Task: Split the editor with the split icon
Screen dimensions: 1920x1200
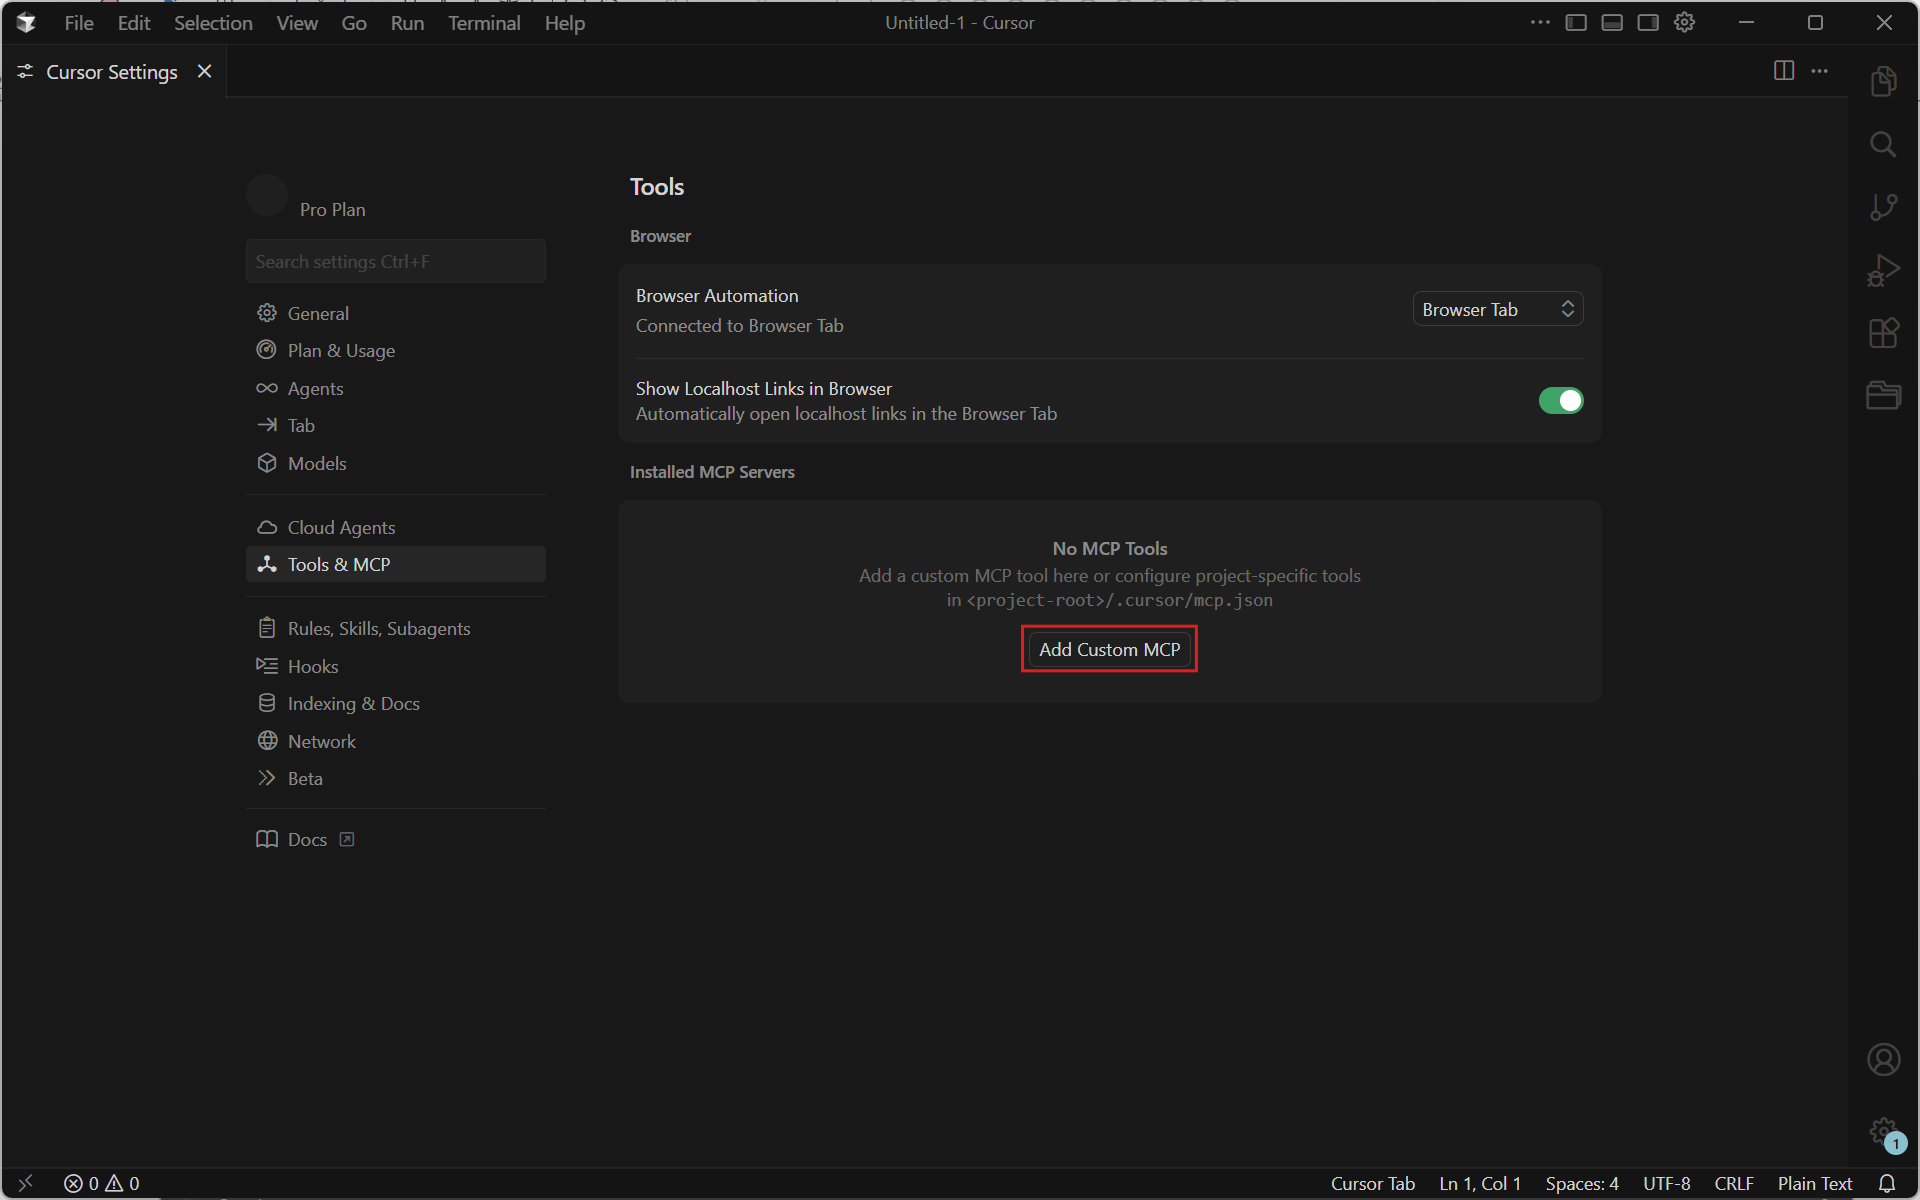Action: point(1784,70)
